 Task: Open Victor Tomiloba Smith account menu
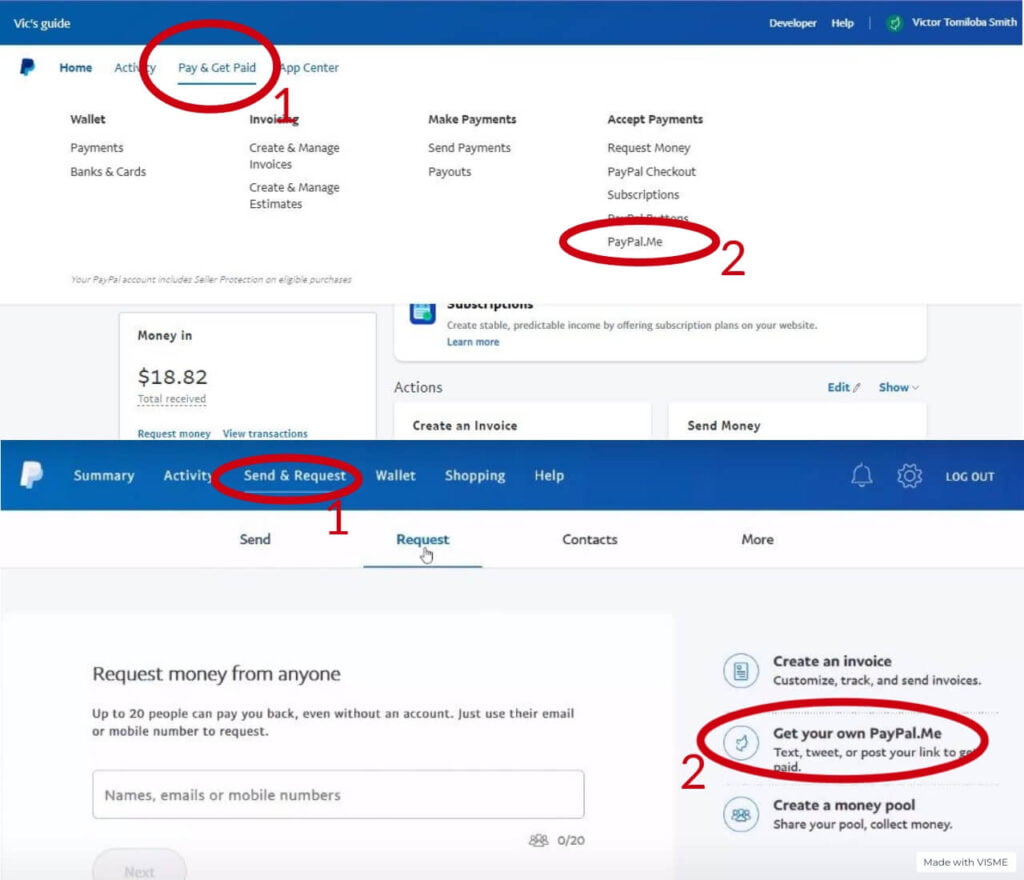tap(964, 22)
